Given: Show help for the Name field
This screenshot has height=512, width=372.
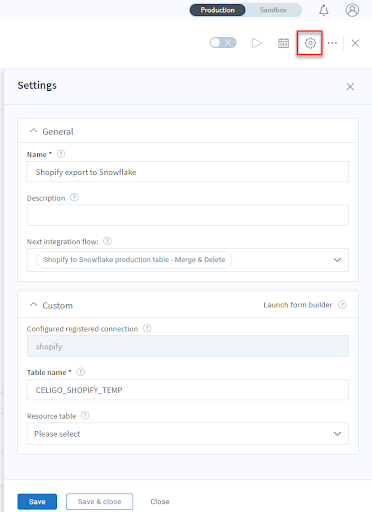Looking at the screenshot, I should 61,154.
